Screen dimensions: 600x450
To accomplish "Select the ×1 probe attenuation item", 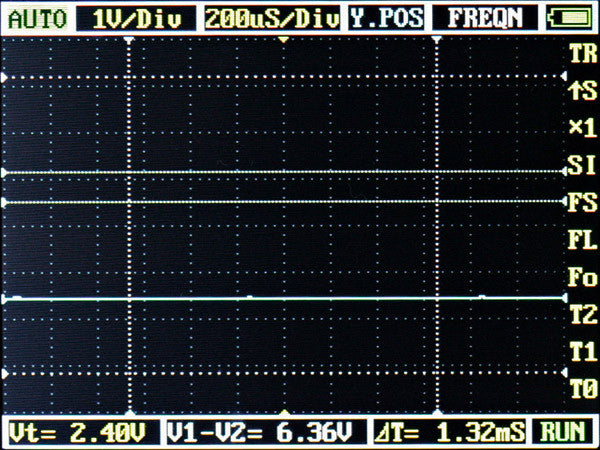I will coord(581,128).
